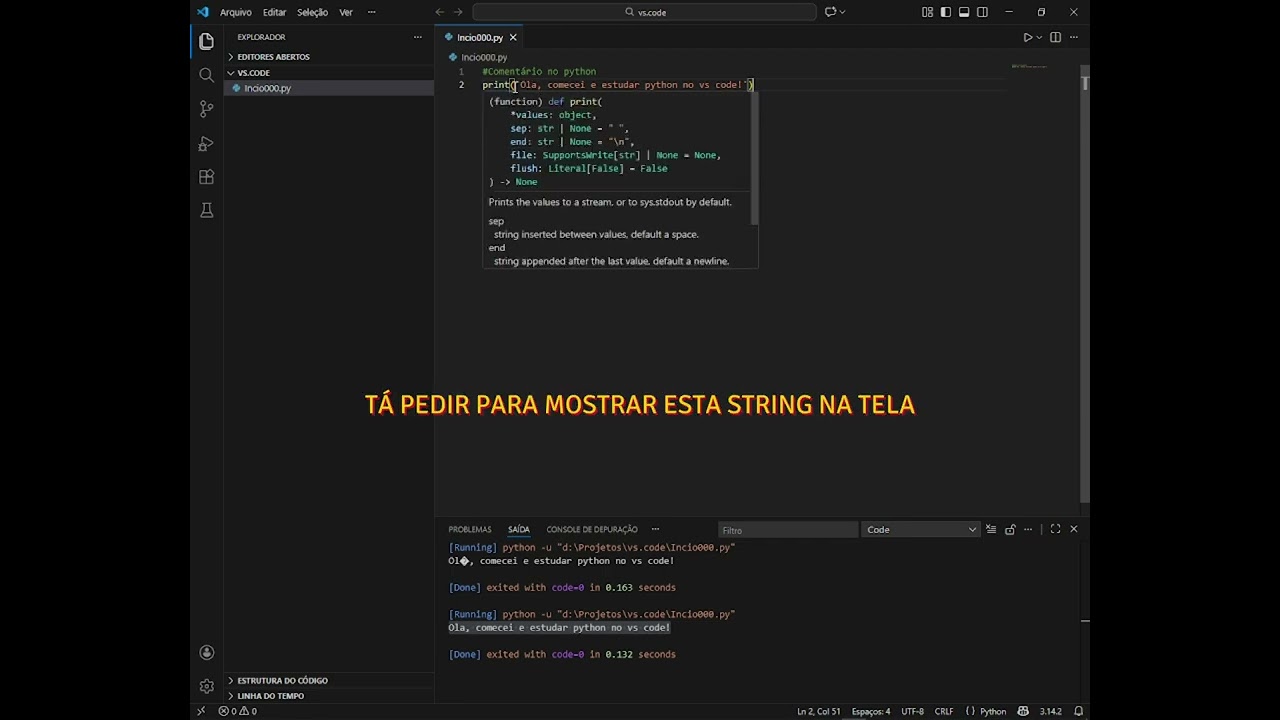The width and height of the screenshot is (1280, 720).
Task: Toggle the secondary side bar visibility
Action: (x=982, y=12)
